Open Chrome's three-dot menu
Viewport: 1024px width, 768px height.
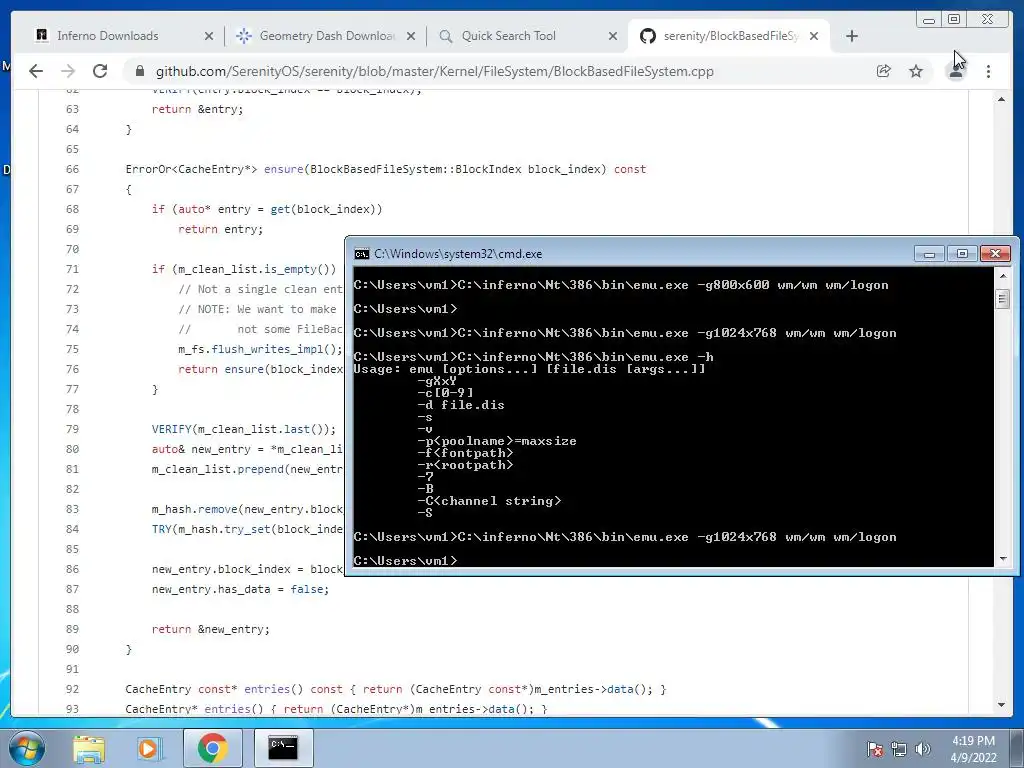(988, 71)
